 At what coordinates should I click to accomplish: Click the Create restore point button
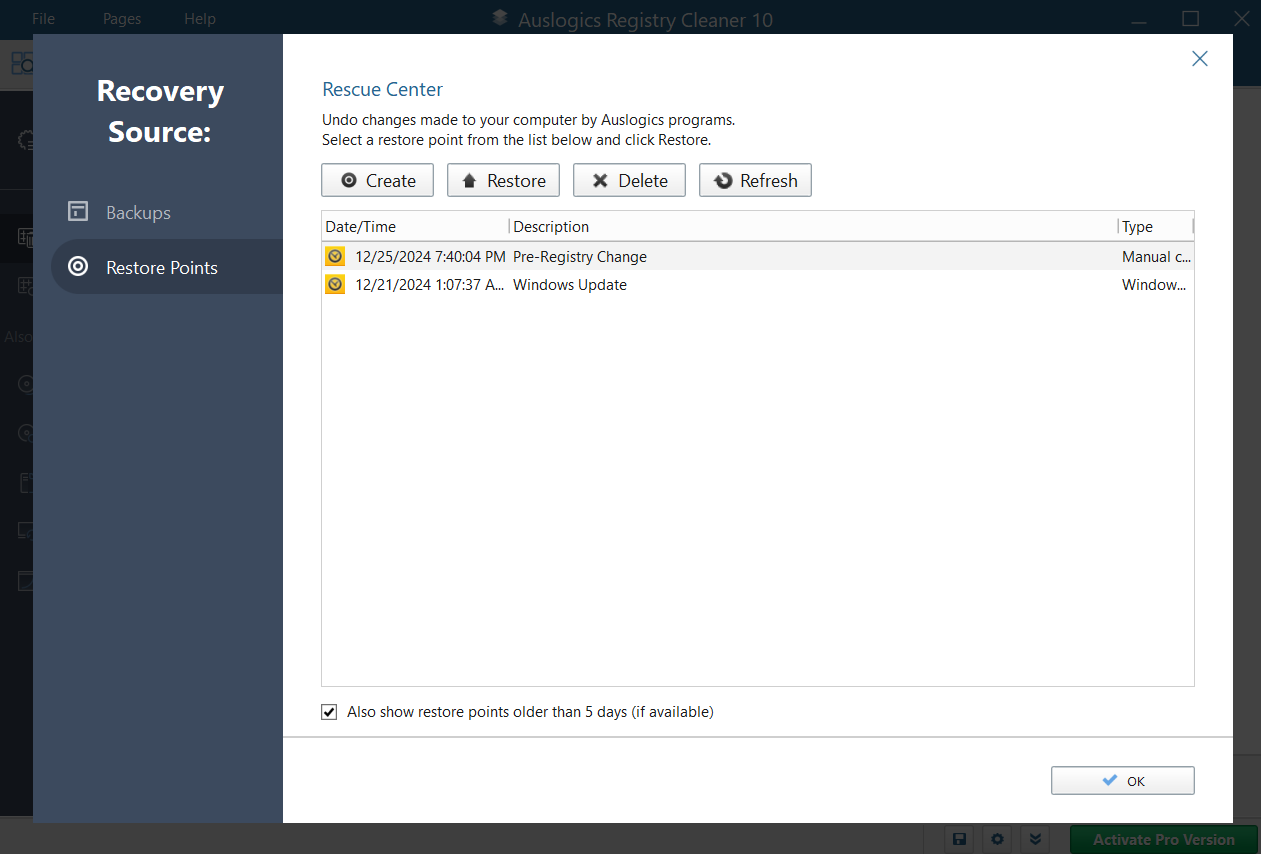coord(377,180)
